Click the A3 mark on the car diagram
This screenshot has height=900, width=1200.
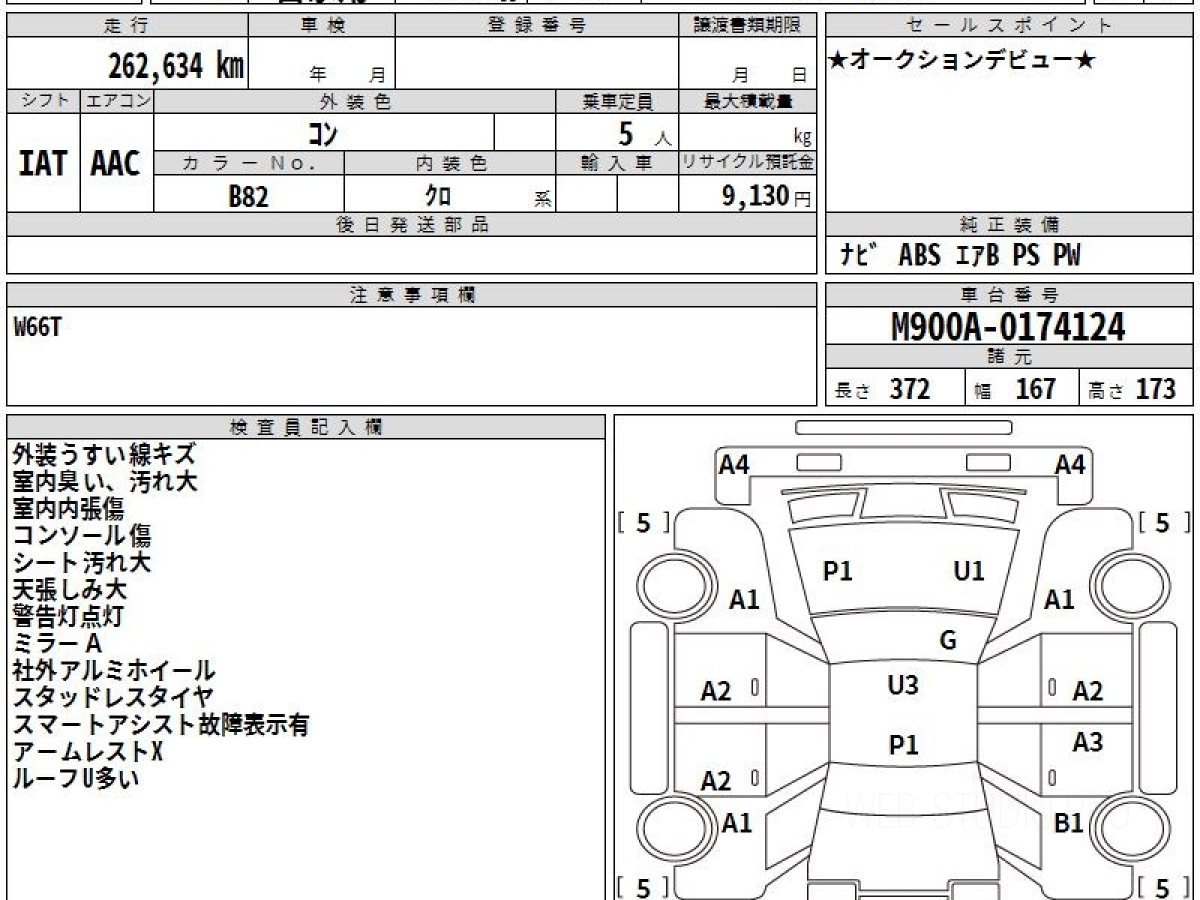[1088, 743]
